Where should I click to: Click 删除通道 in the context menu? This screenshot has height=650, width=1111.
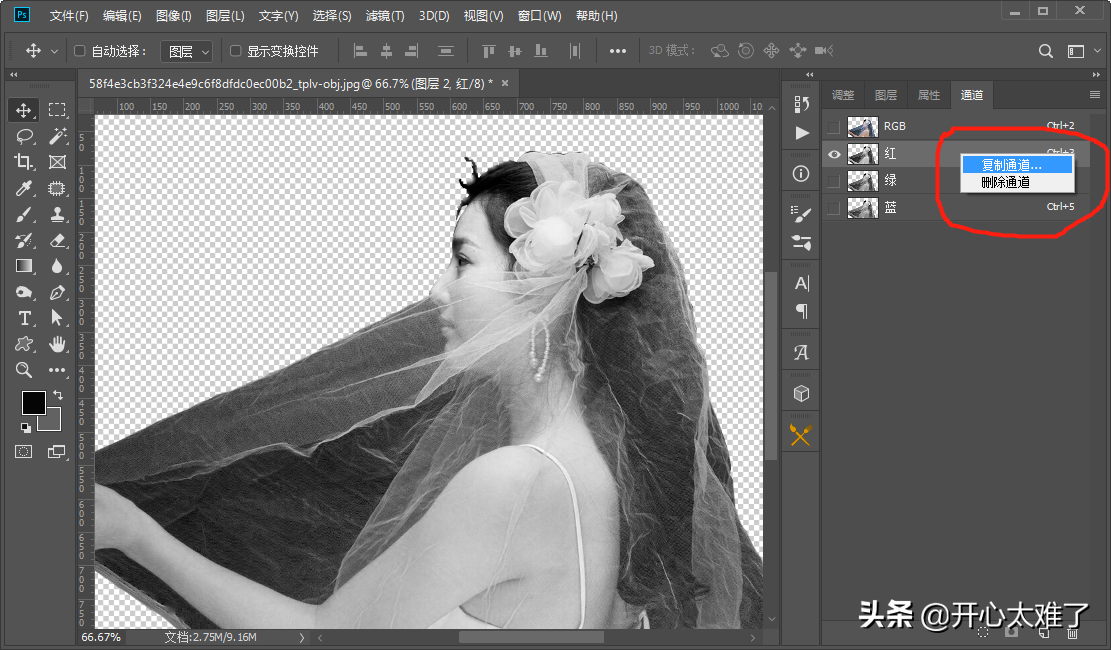1005,182
